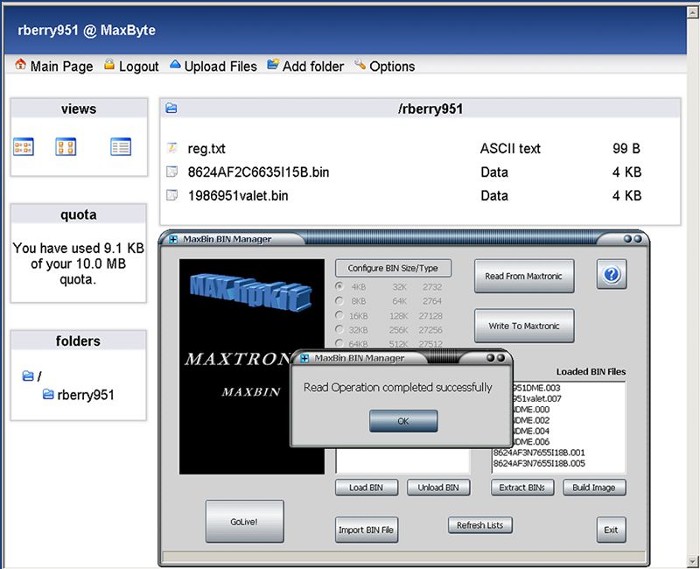Image resolution: width=700 pixels, height=569 pixels.
Task: Click the Read From Maxtronic button
Action: (x=524, y=276)
